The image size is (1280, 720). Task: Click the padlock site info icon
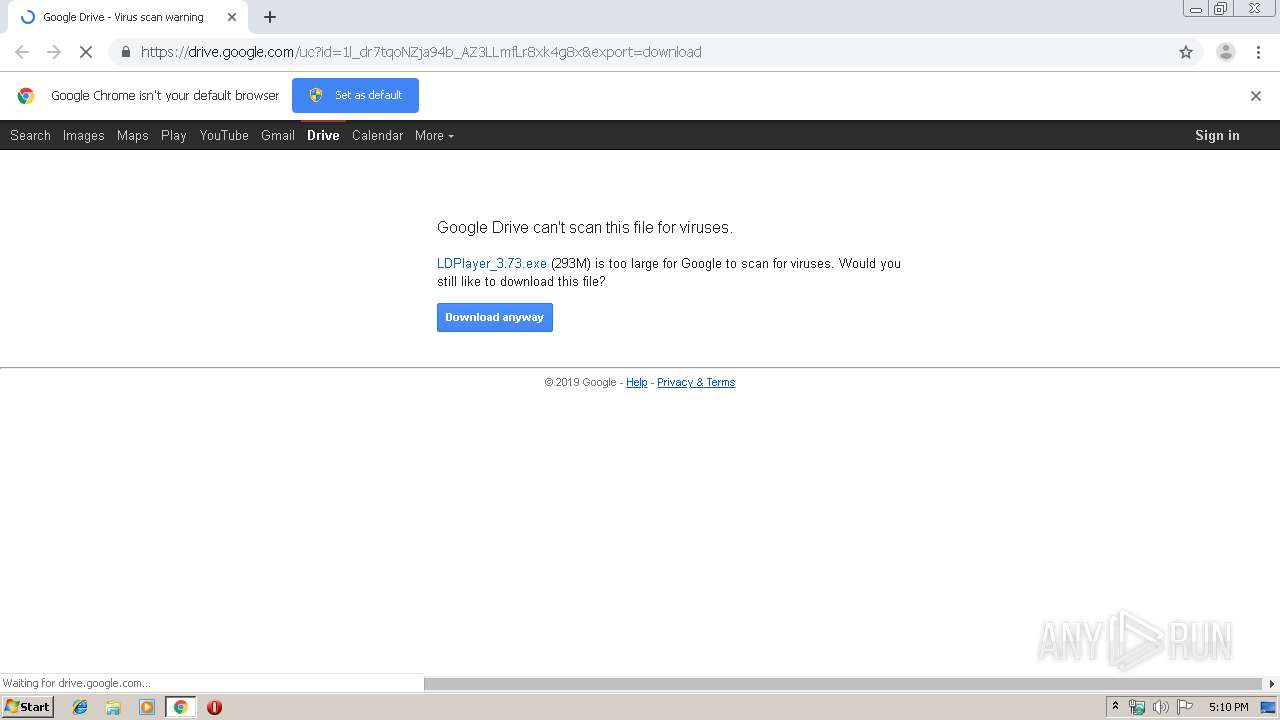click(x=125, y=52)
